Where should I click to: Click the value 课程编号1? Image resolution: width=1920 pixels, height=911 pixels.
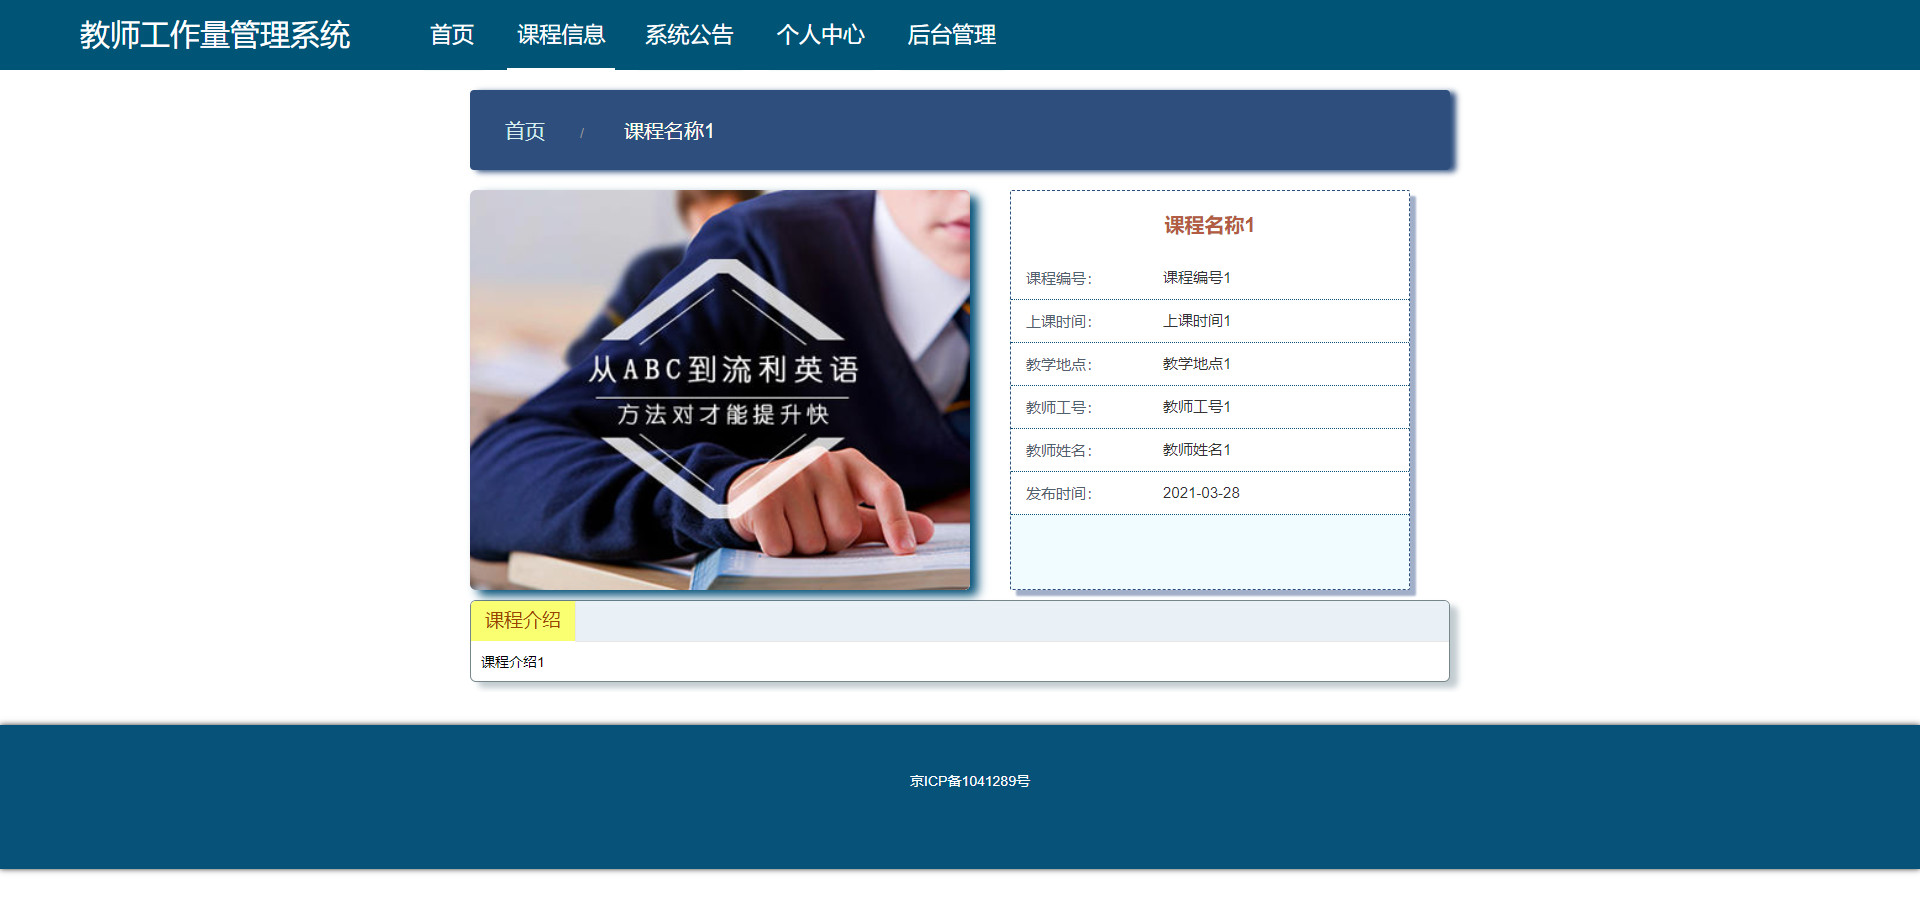coord(1197,278)
